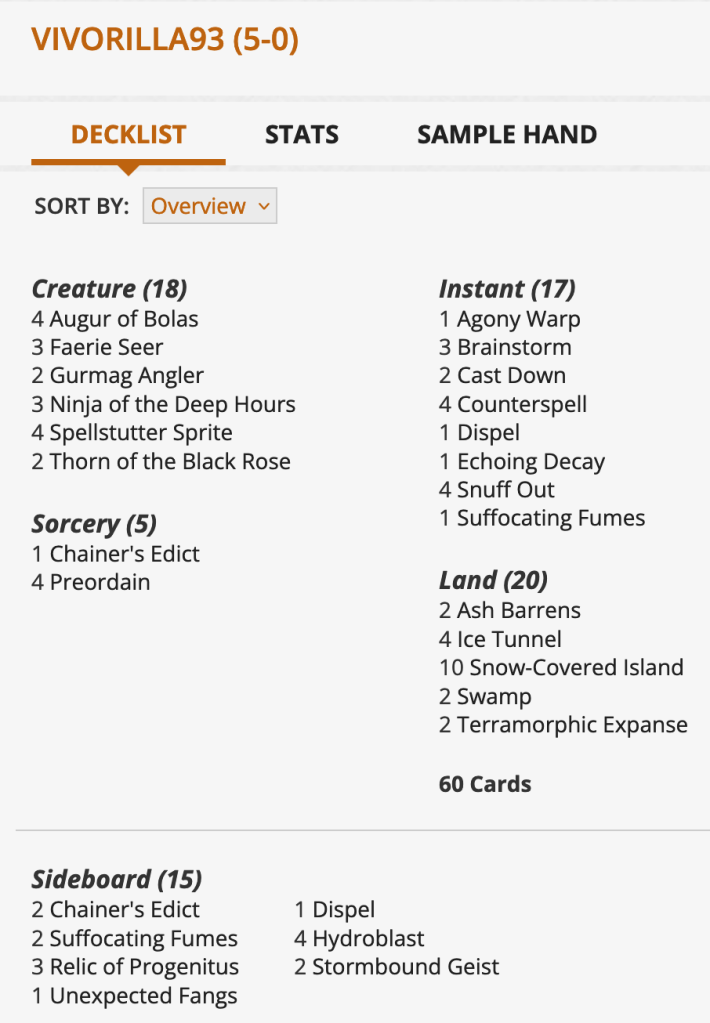Open the Sort By Overview dropdown
Screen dimensions: 710x1023
[209, 206]
